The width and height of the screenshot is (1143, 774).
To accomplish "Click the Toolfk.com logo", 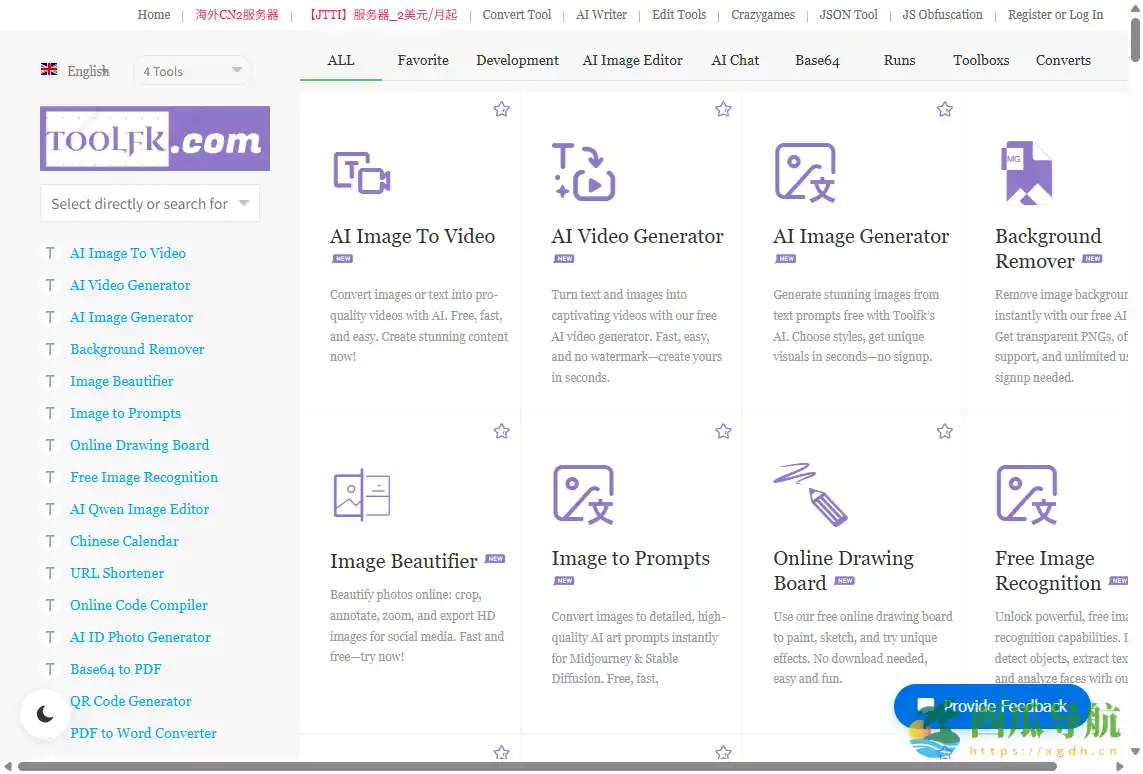I will click(x=155, y=138).
